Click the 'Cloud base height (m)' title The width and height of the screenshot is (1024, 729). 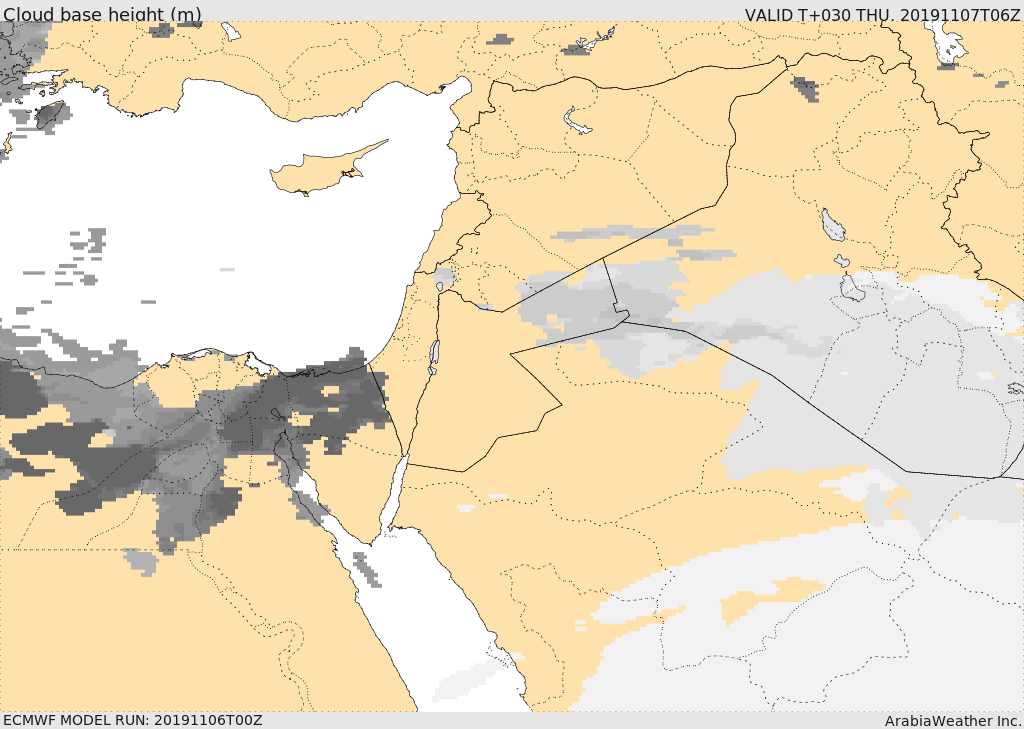[x=103, y=14]
